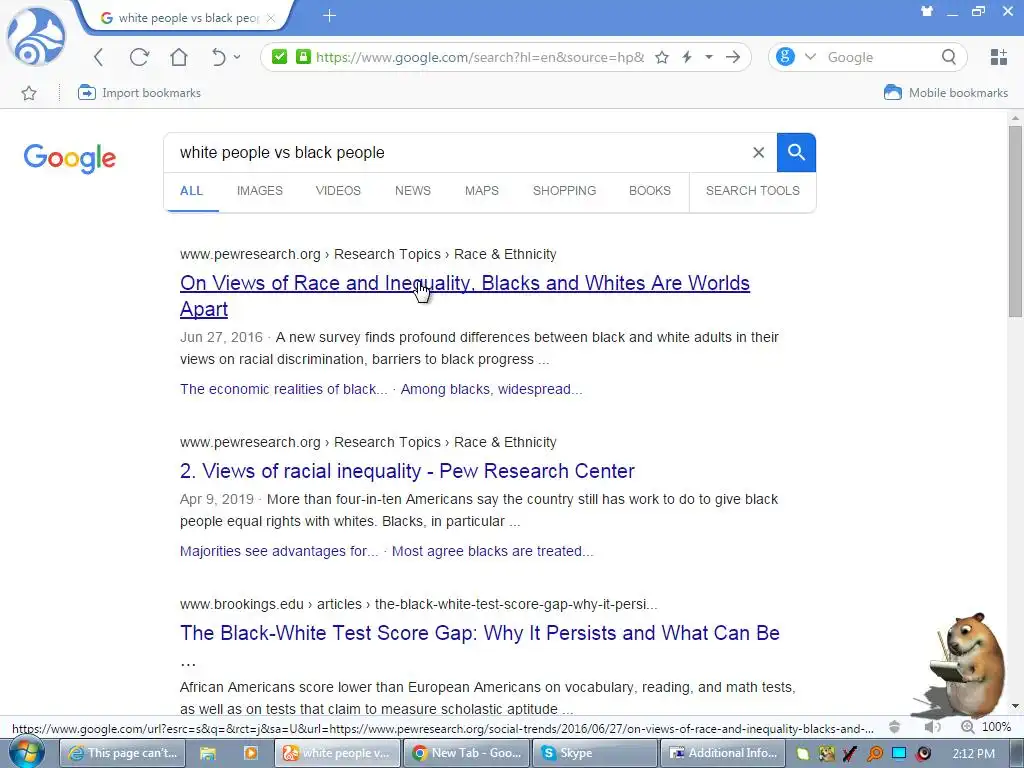Open '2. Views of racial inequality' result
The width and height of the screenshot is (1024, 768).
pos(407,471)
